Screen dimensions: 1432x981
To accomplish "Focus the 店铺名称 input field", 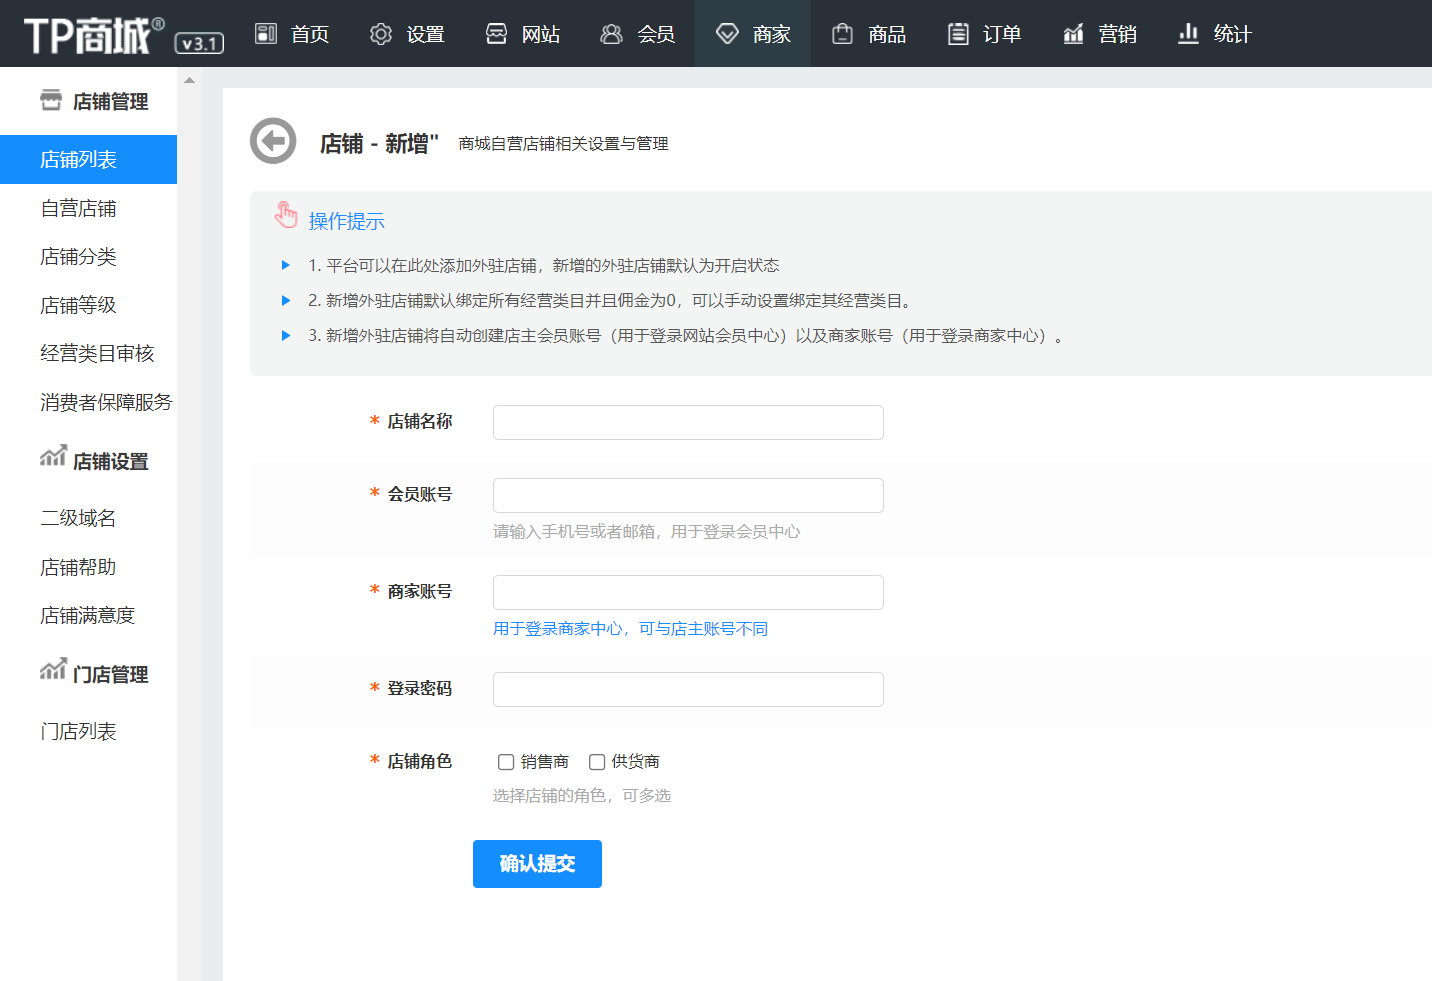I will pos(688,422).
